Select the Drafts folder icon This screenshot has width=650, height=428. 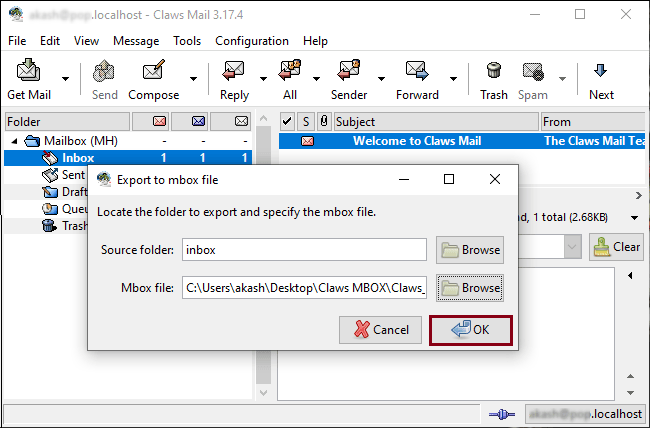point(50,192)
